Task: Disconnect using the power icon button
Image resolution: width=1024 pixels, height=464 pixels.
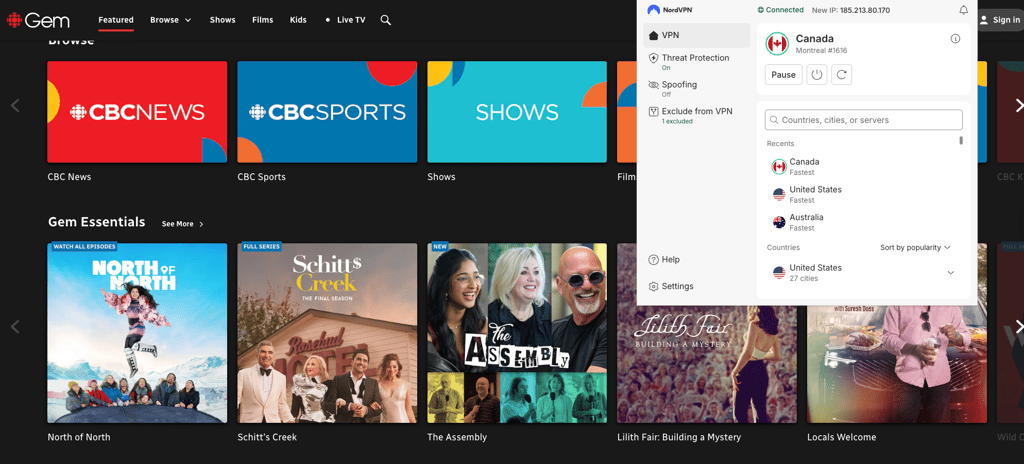Action: pyautogui.click(x=816, y=75)
